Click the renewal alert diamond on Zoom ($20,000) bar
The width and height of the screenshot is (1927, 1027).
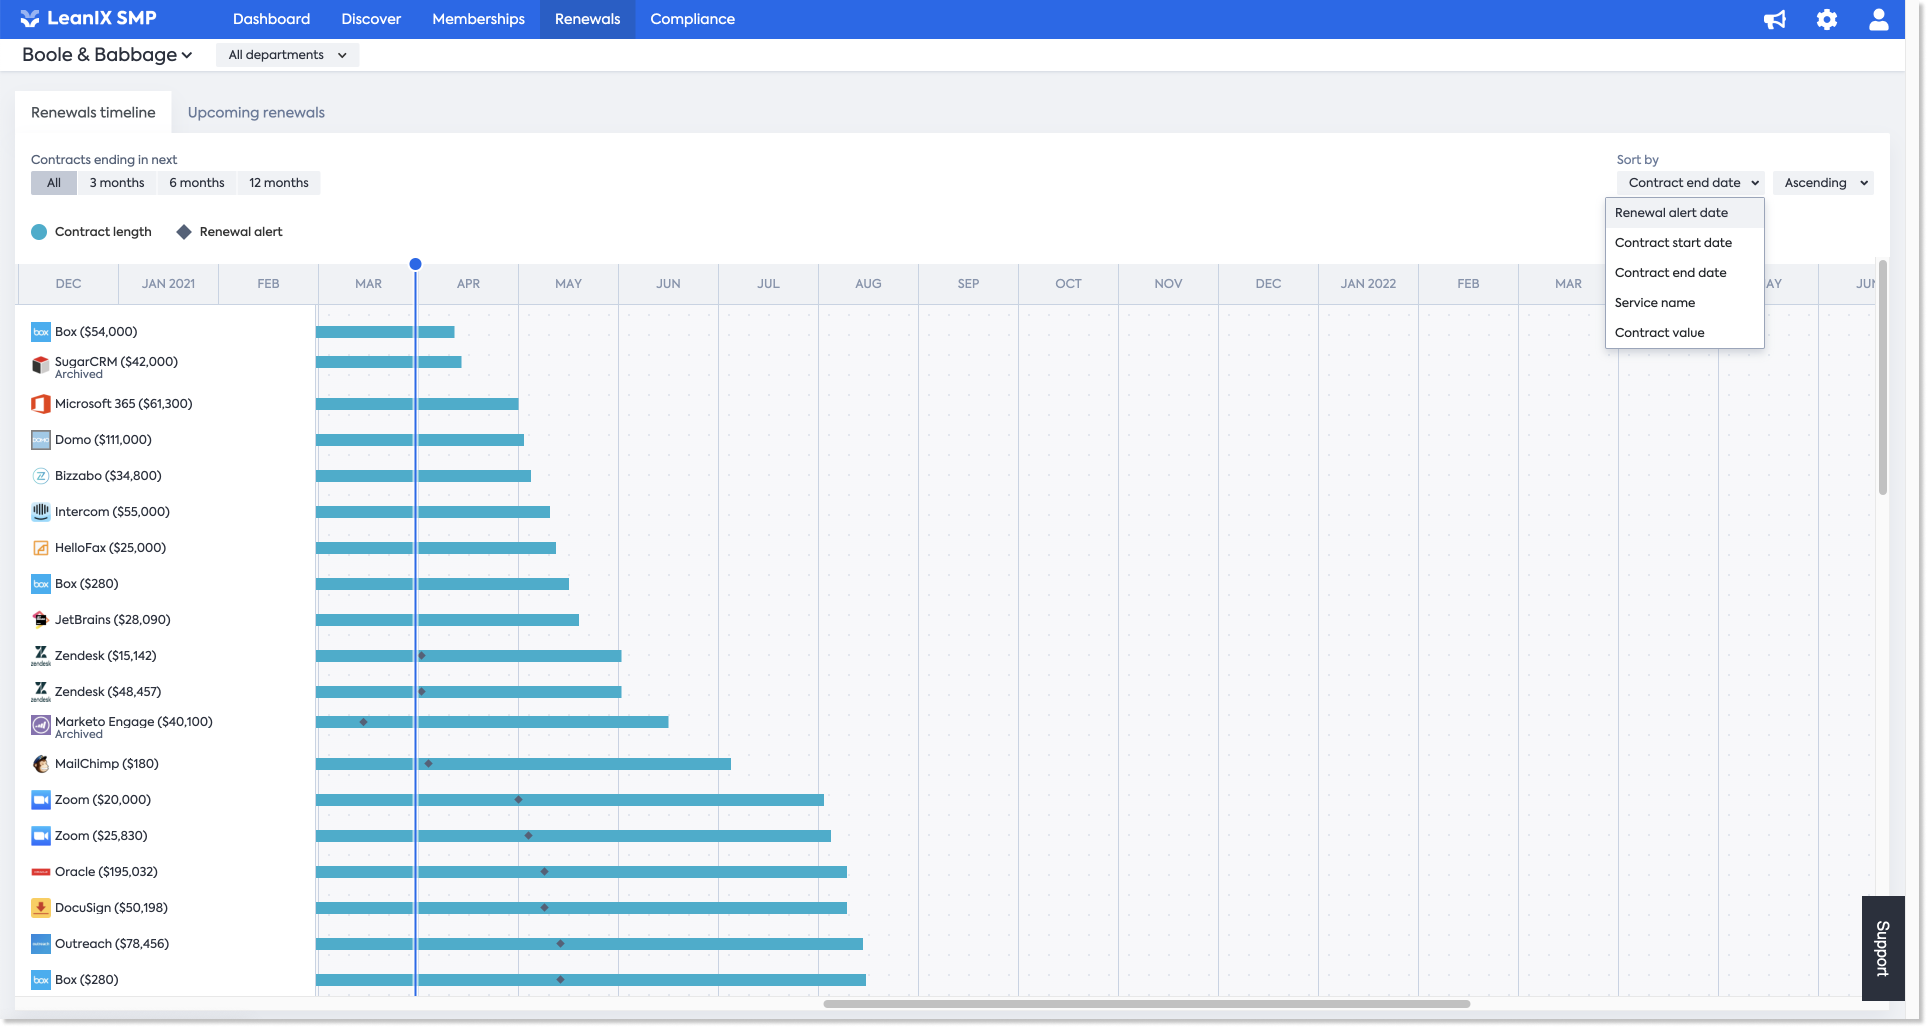coord(518,800)
